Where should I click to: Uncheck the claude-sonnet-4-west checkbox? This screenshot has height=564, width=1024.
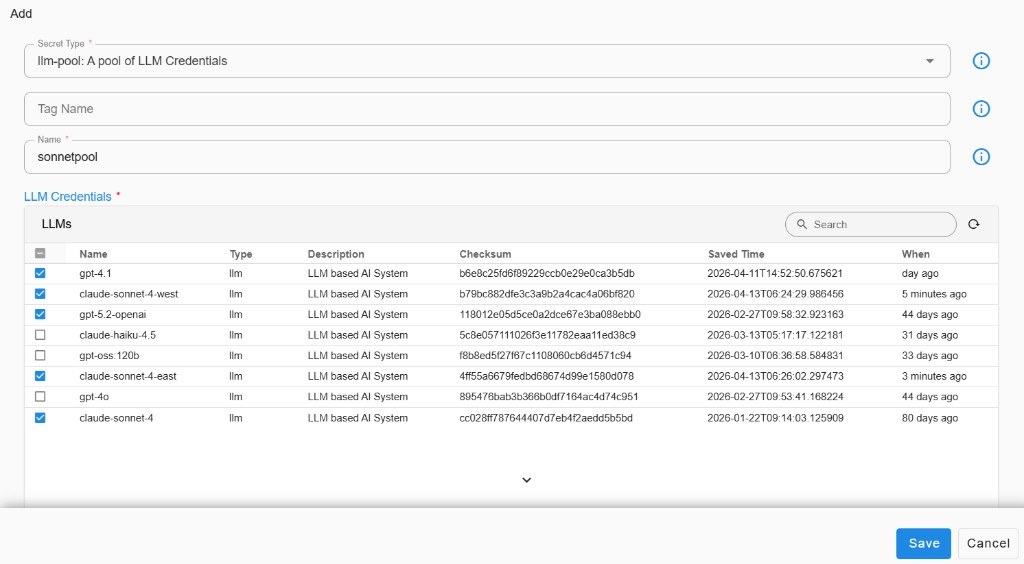(40, 294)
